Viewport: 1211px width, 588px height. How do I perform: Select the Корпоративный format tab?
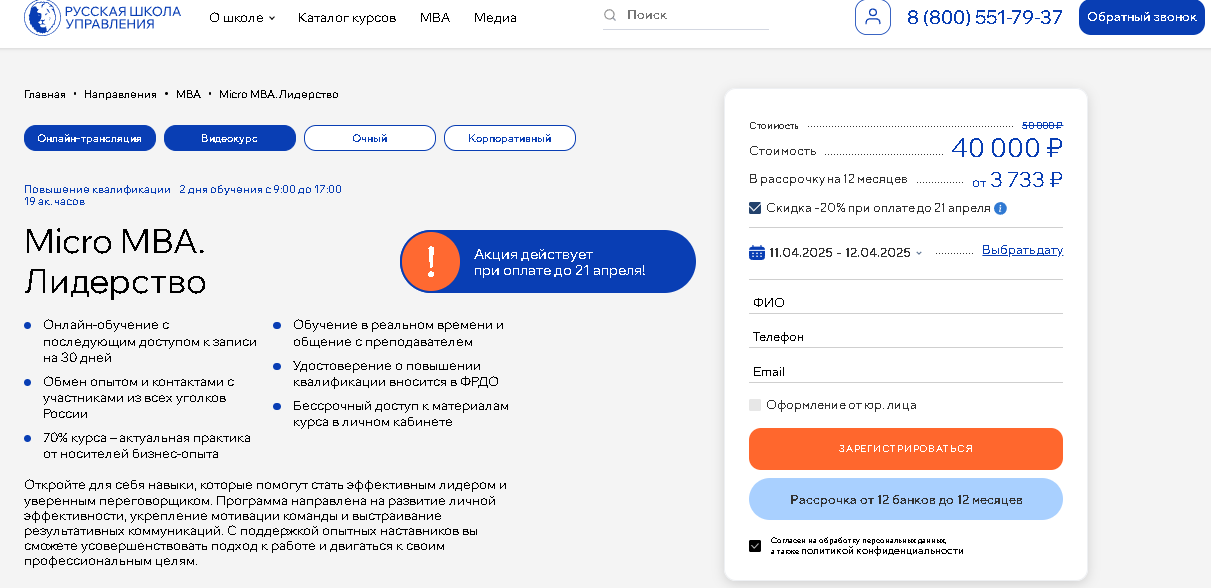point(510,138)
